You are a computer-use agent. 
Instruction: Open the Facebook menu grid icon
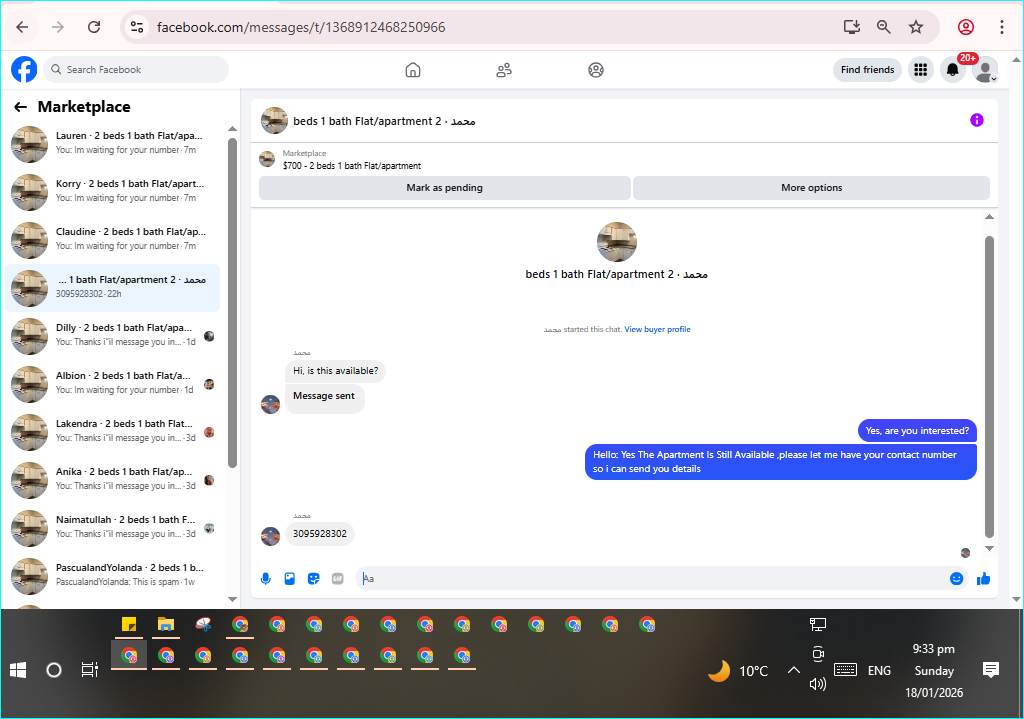pos(921,70)
